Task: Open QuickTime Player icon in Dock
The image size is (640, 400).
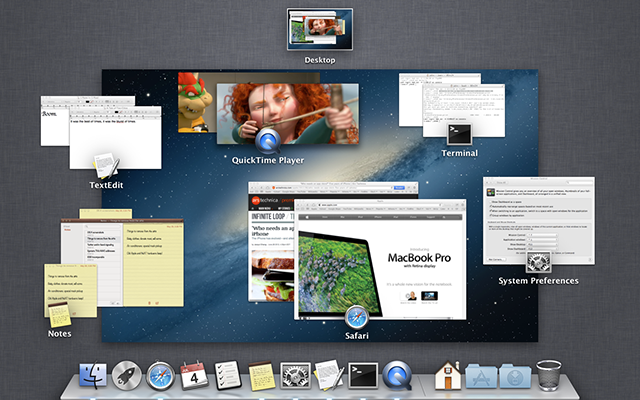Action: coord(397,375)
